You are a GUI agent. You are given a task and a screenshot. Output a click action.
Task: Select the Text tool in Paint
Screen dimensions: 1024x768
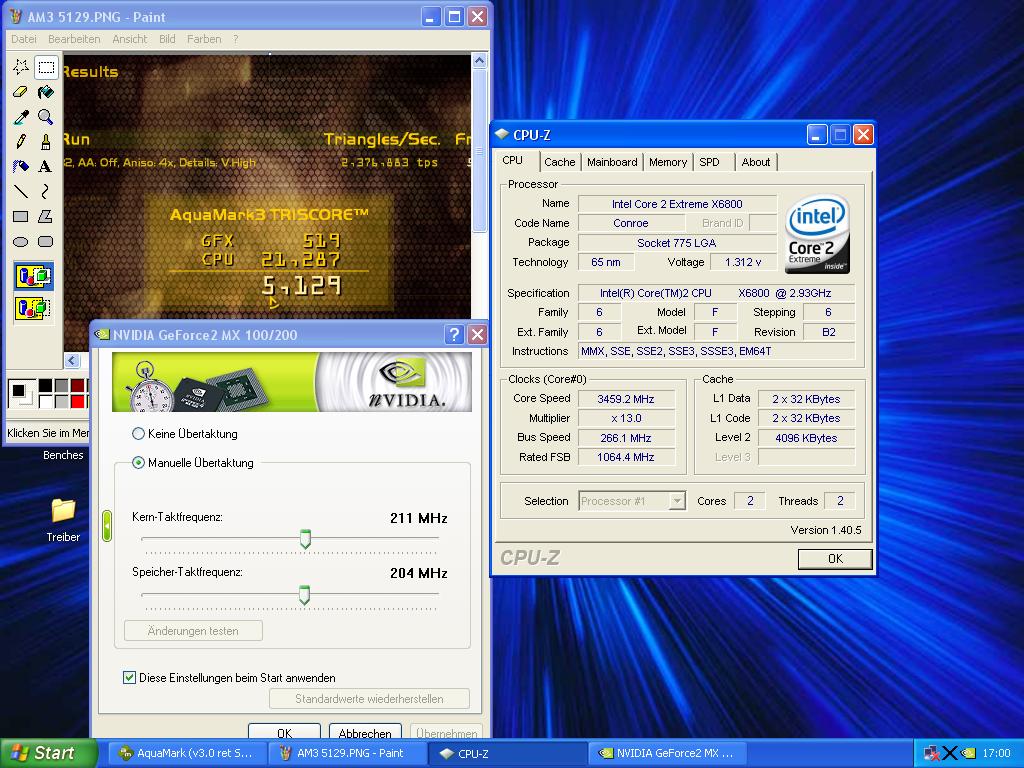click(x=46, y=167)
